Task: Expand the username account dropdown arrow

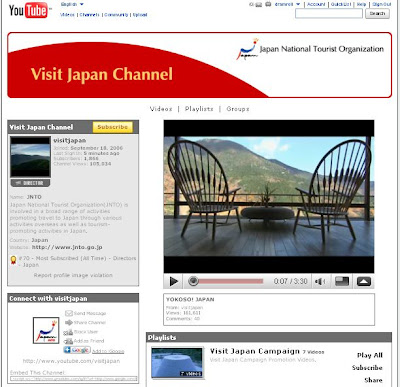Action: [x=298, y=4]
